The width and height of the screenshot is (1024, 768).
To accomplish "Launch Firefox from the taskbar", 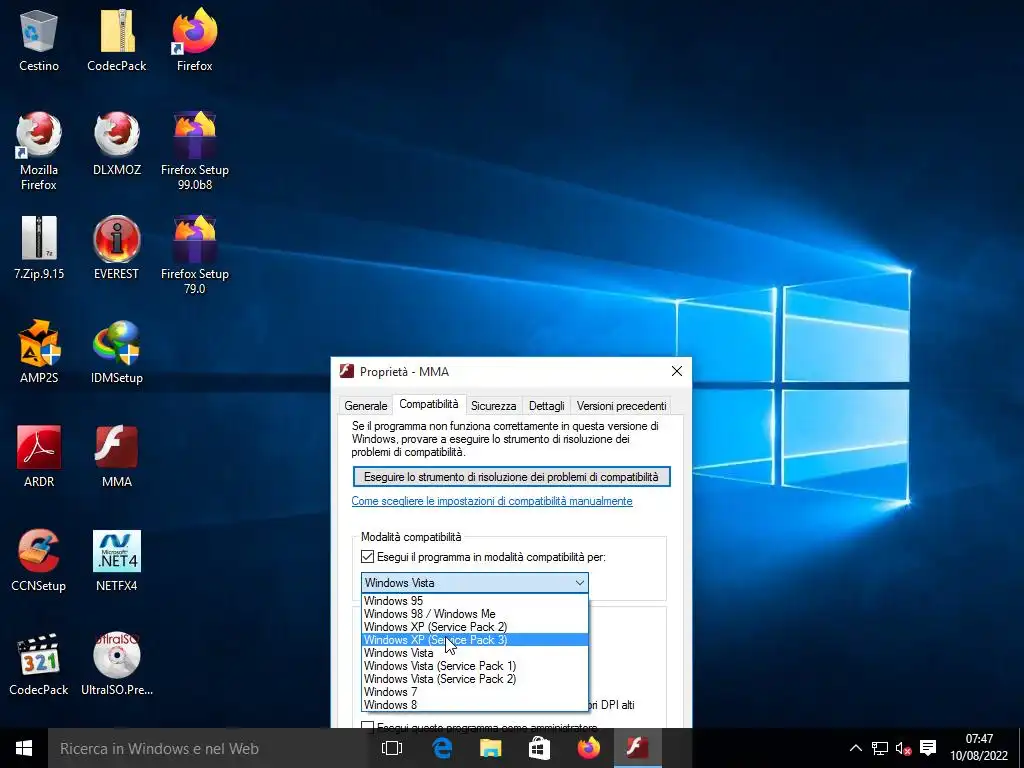I will tap(588, 748).
